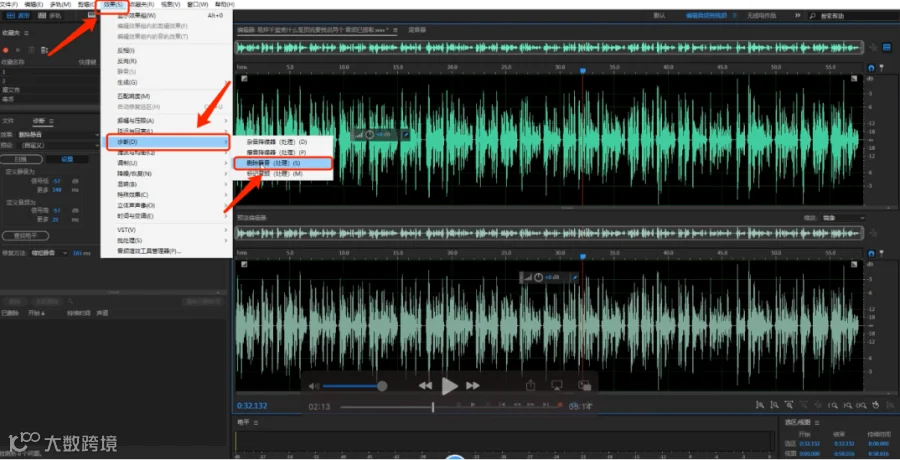Click the play favorite icon in 收藏夹 panel

point(18,51)
